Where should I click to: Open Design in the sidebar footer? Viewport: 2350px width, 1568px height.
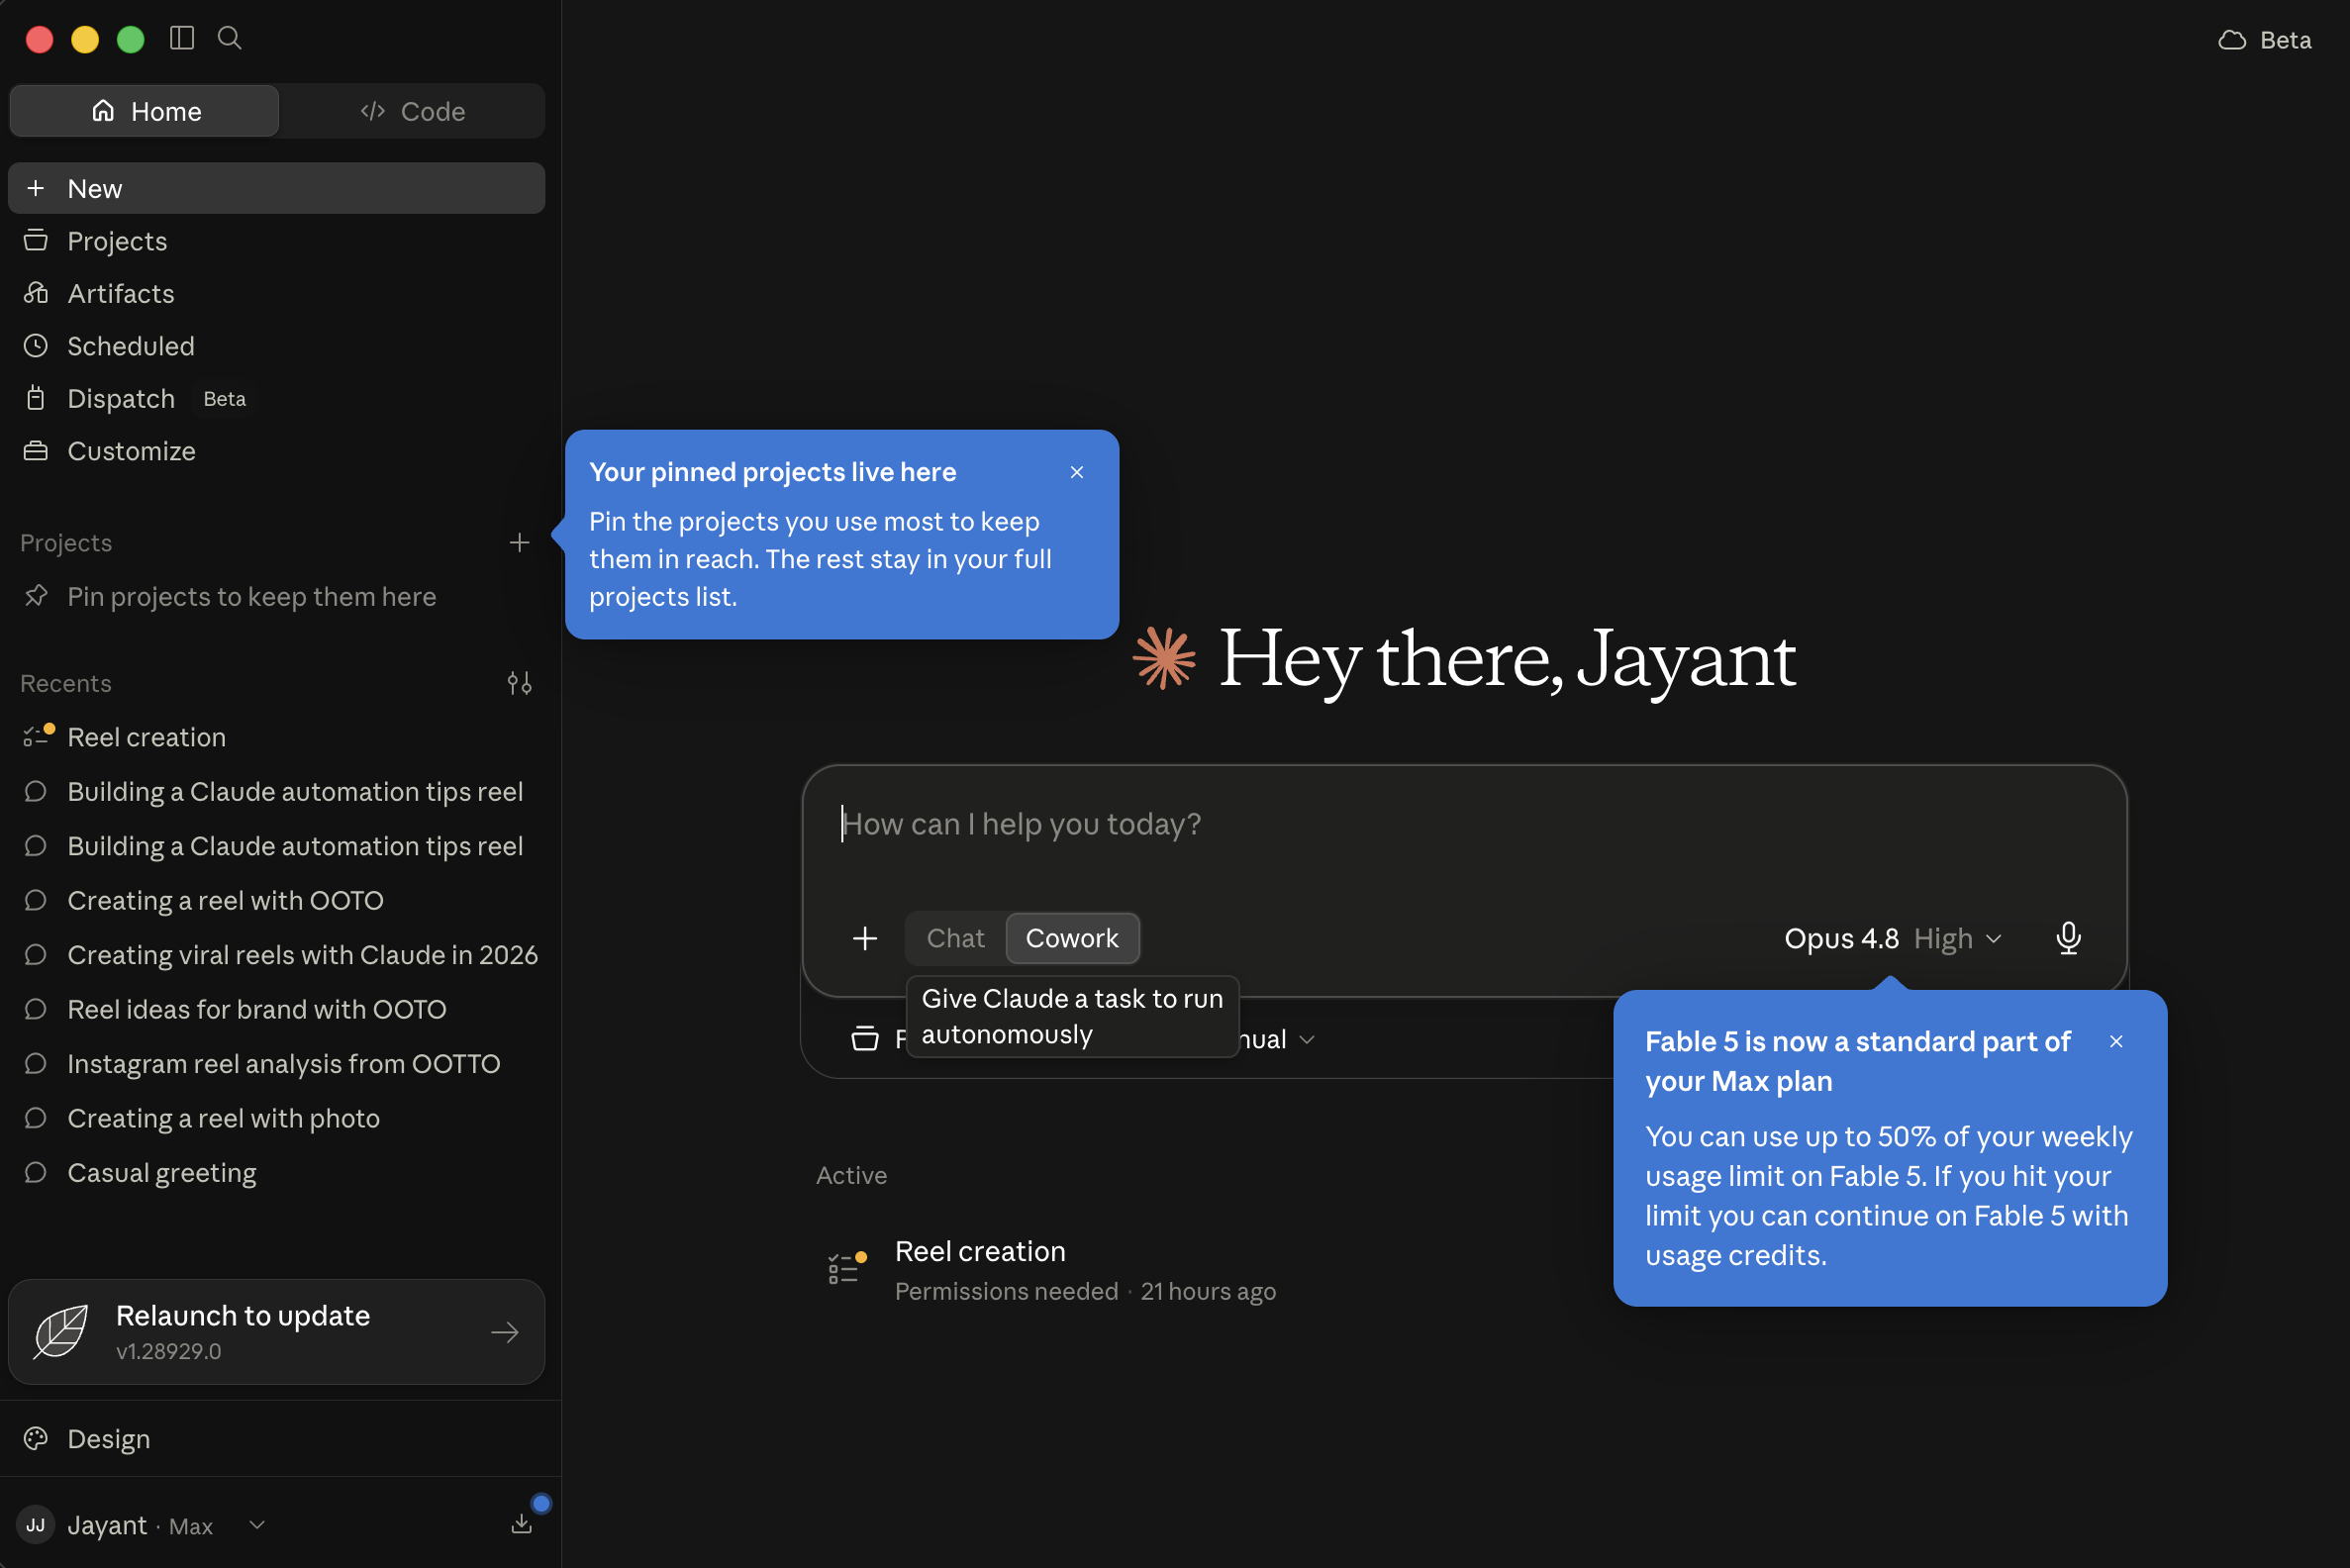tap(276, 1439)
